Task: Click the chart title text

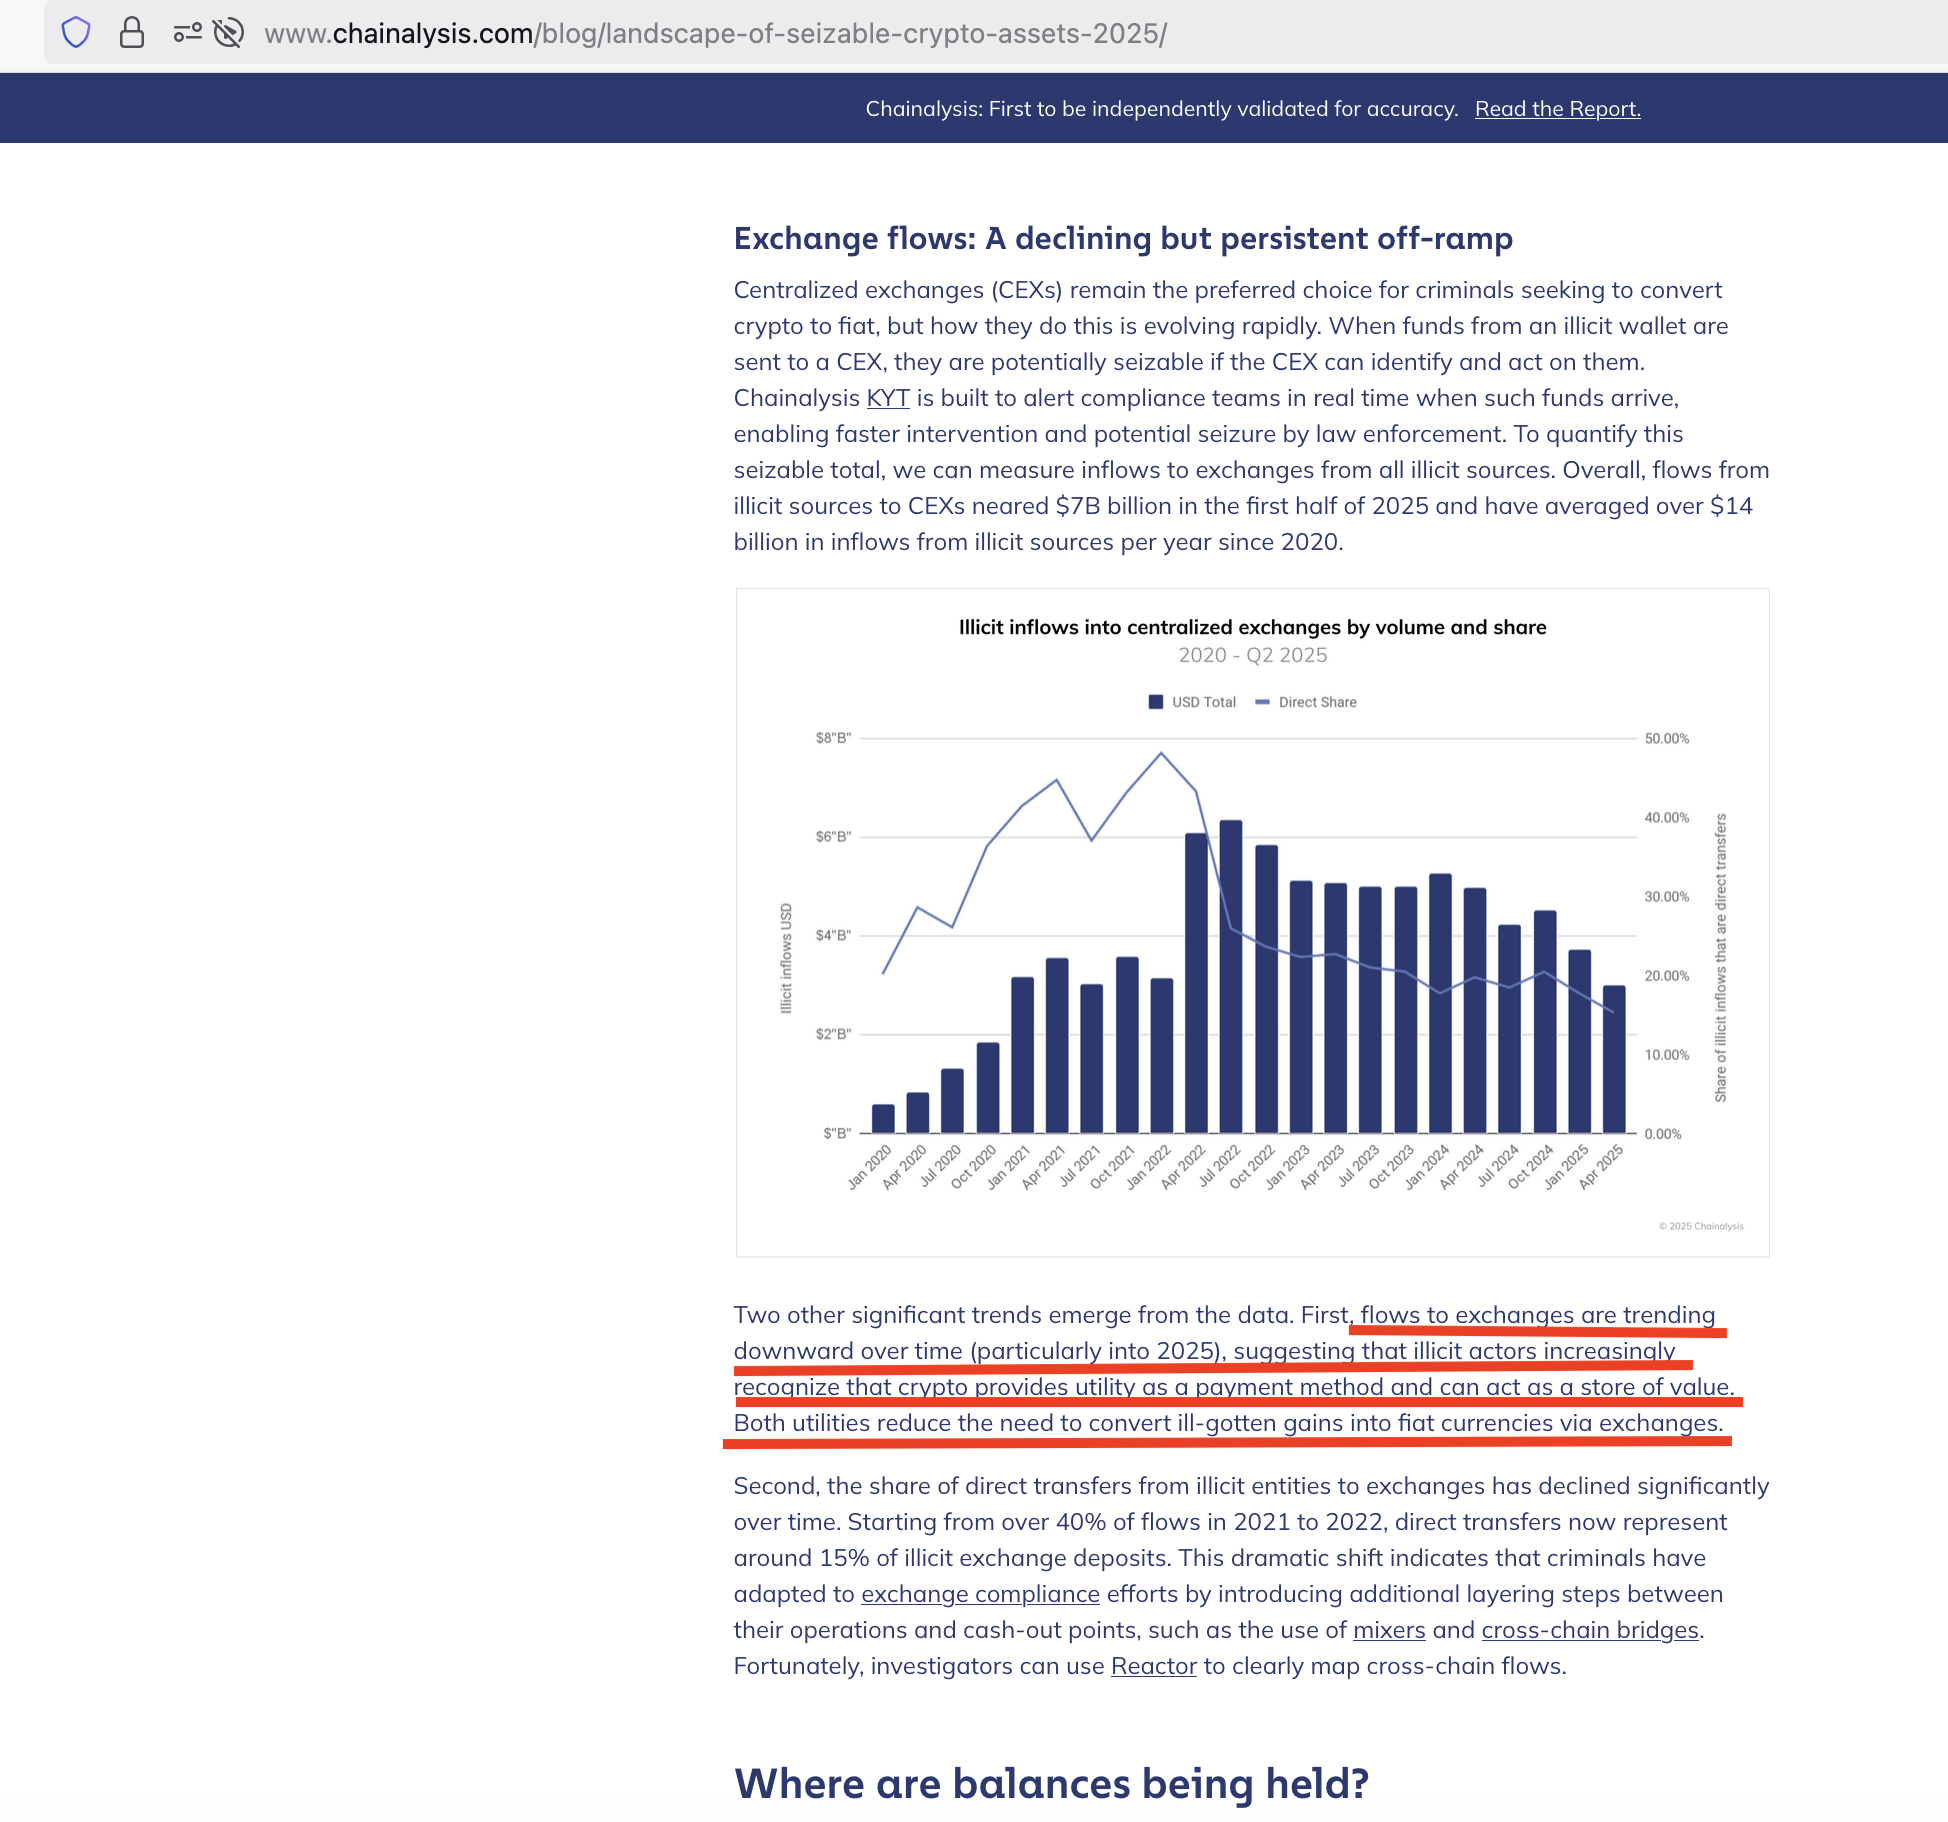Action: click(x=1252, y=627)
